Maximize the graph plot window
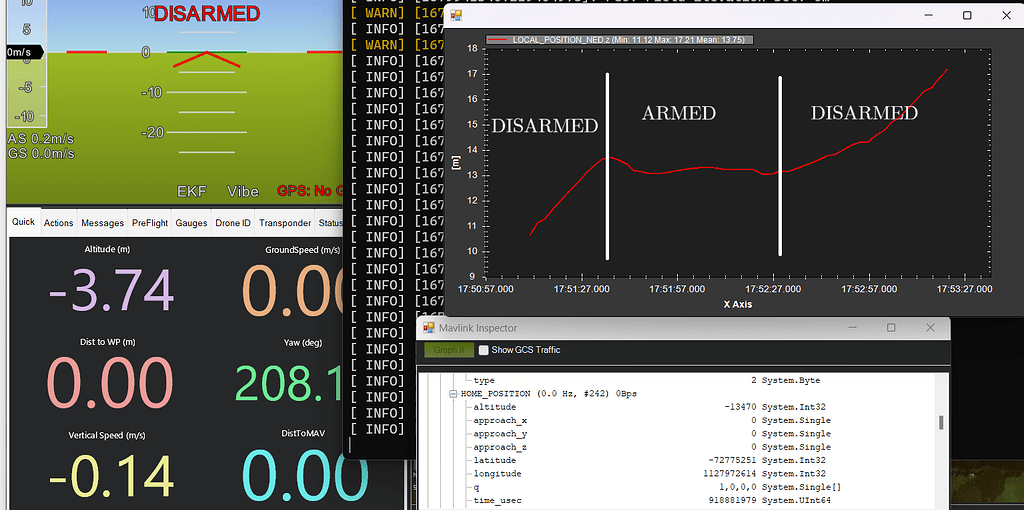1024x510 pixels. (x=967, y=16)
